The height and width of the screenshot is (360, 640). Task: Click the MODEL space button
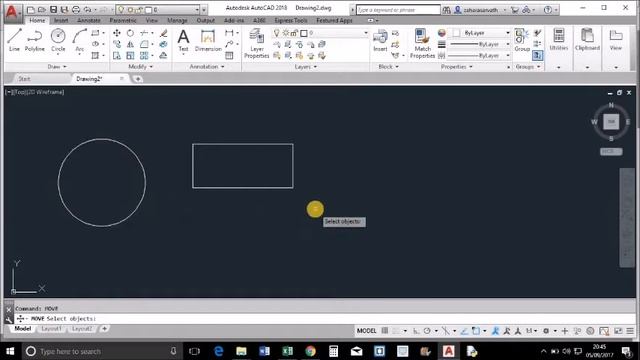point(367,331)
